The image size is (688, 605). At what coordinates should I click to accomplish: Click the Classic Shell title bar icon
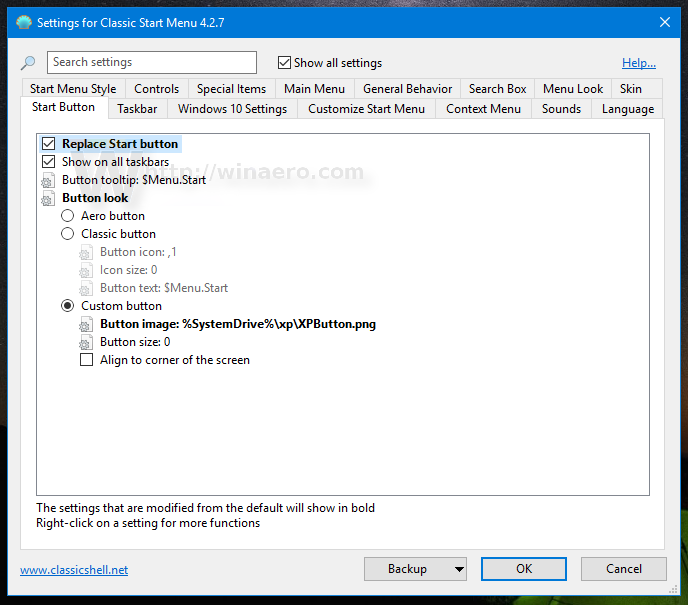tap(24, 22)
